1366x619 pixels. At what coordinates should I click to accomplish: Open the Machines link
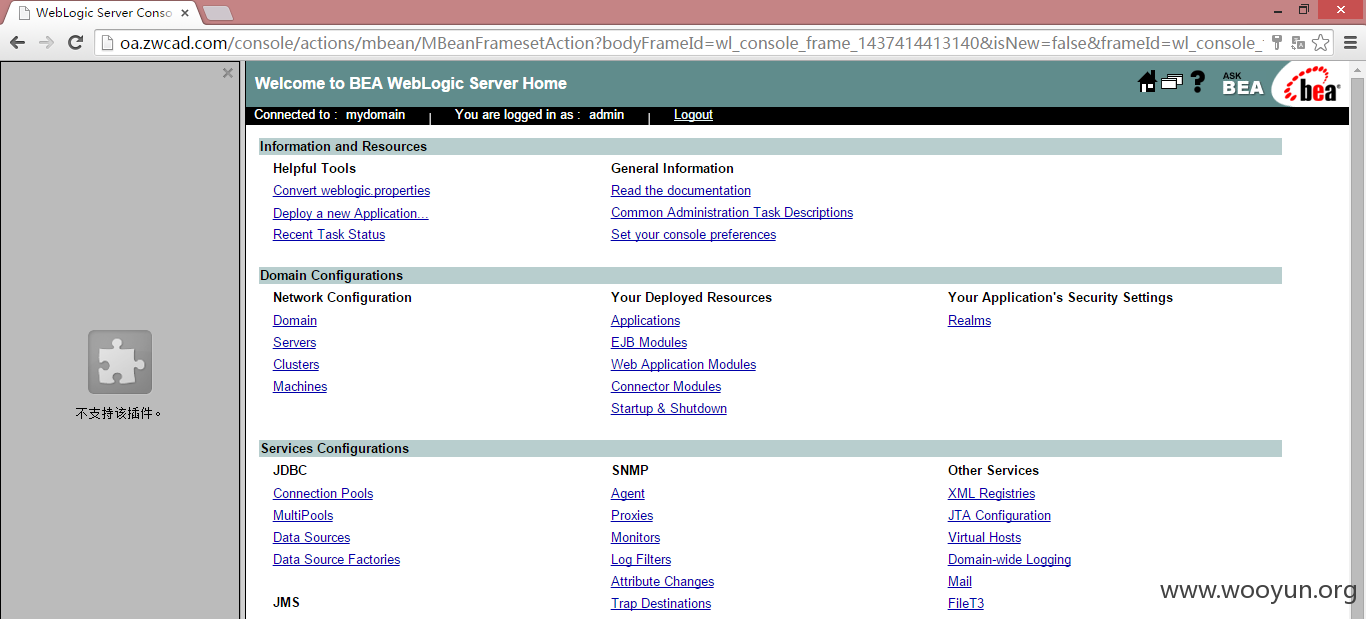pos(300,386)
